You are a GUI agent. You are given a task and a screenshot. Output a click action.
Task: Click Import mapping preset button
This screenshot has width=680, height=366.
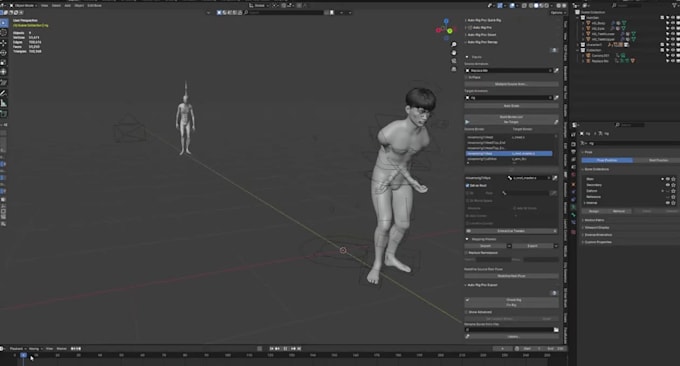tap(485, 246)
